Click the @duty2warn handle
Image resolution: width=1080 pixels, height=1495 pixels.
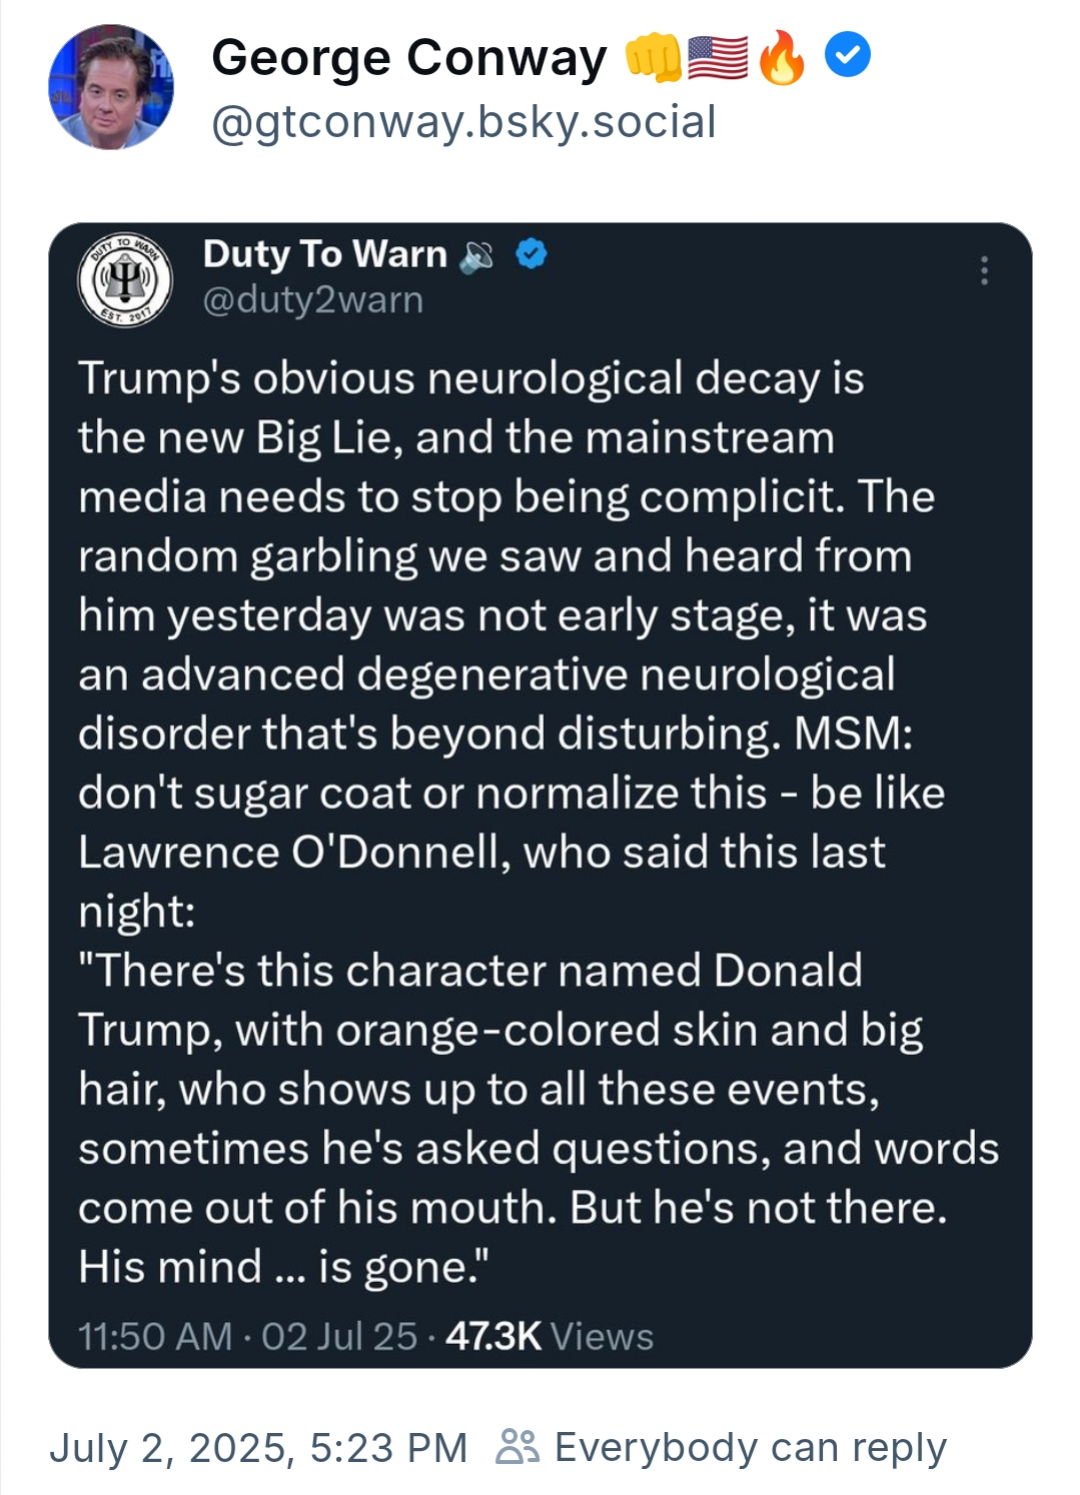pos(313,300)
